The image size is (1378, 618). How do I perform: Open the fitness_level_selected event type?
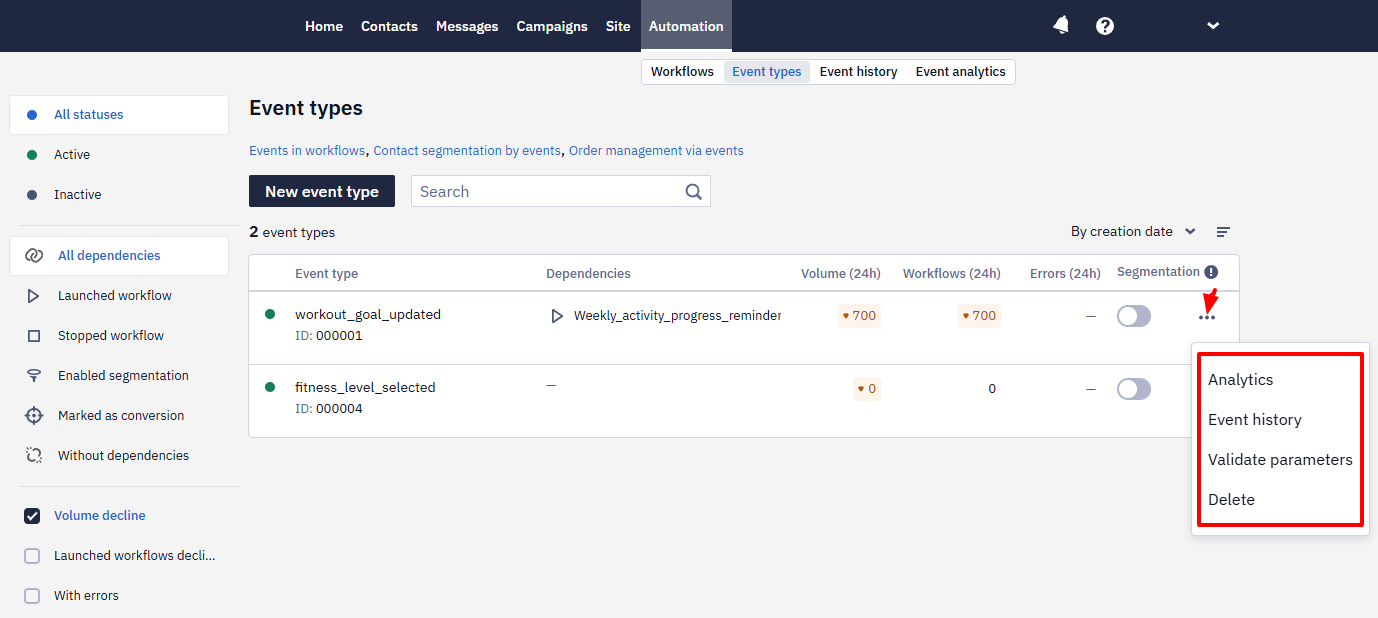click(x=365, y=387)
